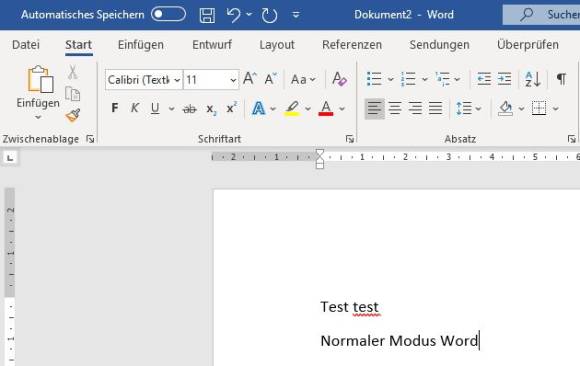Increase paragraph indent
The image size is (580, 366).
click(504, 79)
